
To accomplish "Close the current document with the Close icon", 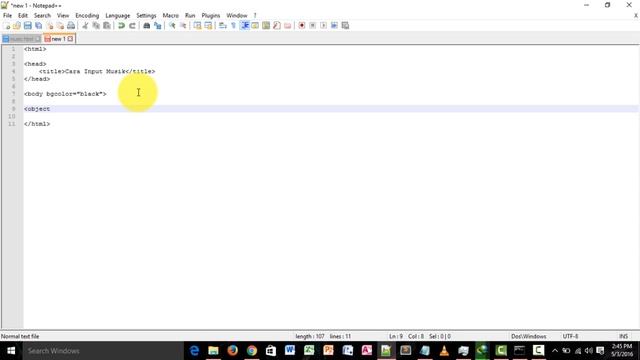I will point(49,26).
